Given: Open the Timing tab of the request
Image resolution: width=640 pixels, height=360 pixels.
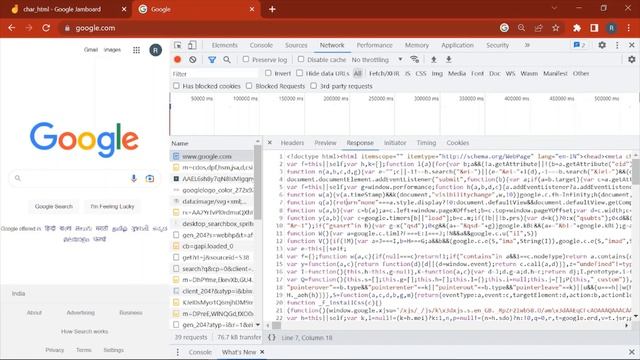Looking at the screenshot, I should pyautogui.click(x=426, y=143).
